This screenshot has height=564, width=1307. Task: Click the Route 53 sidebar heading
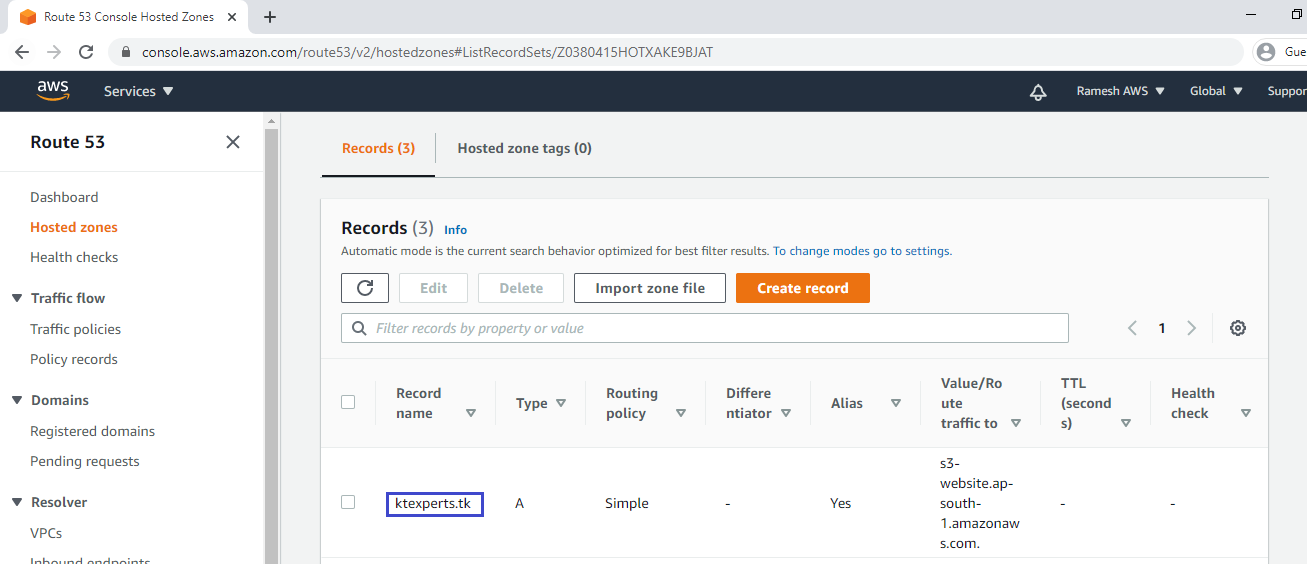click(68, 142)
